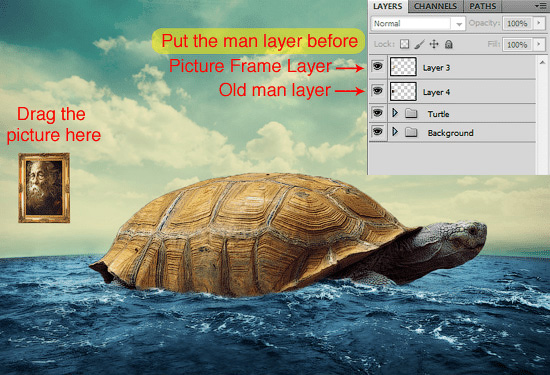
Task: Click the Background group folder icon
Action: [x=411, y=132]
